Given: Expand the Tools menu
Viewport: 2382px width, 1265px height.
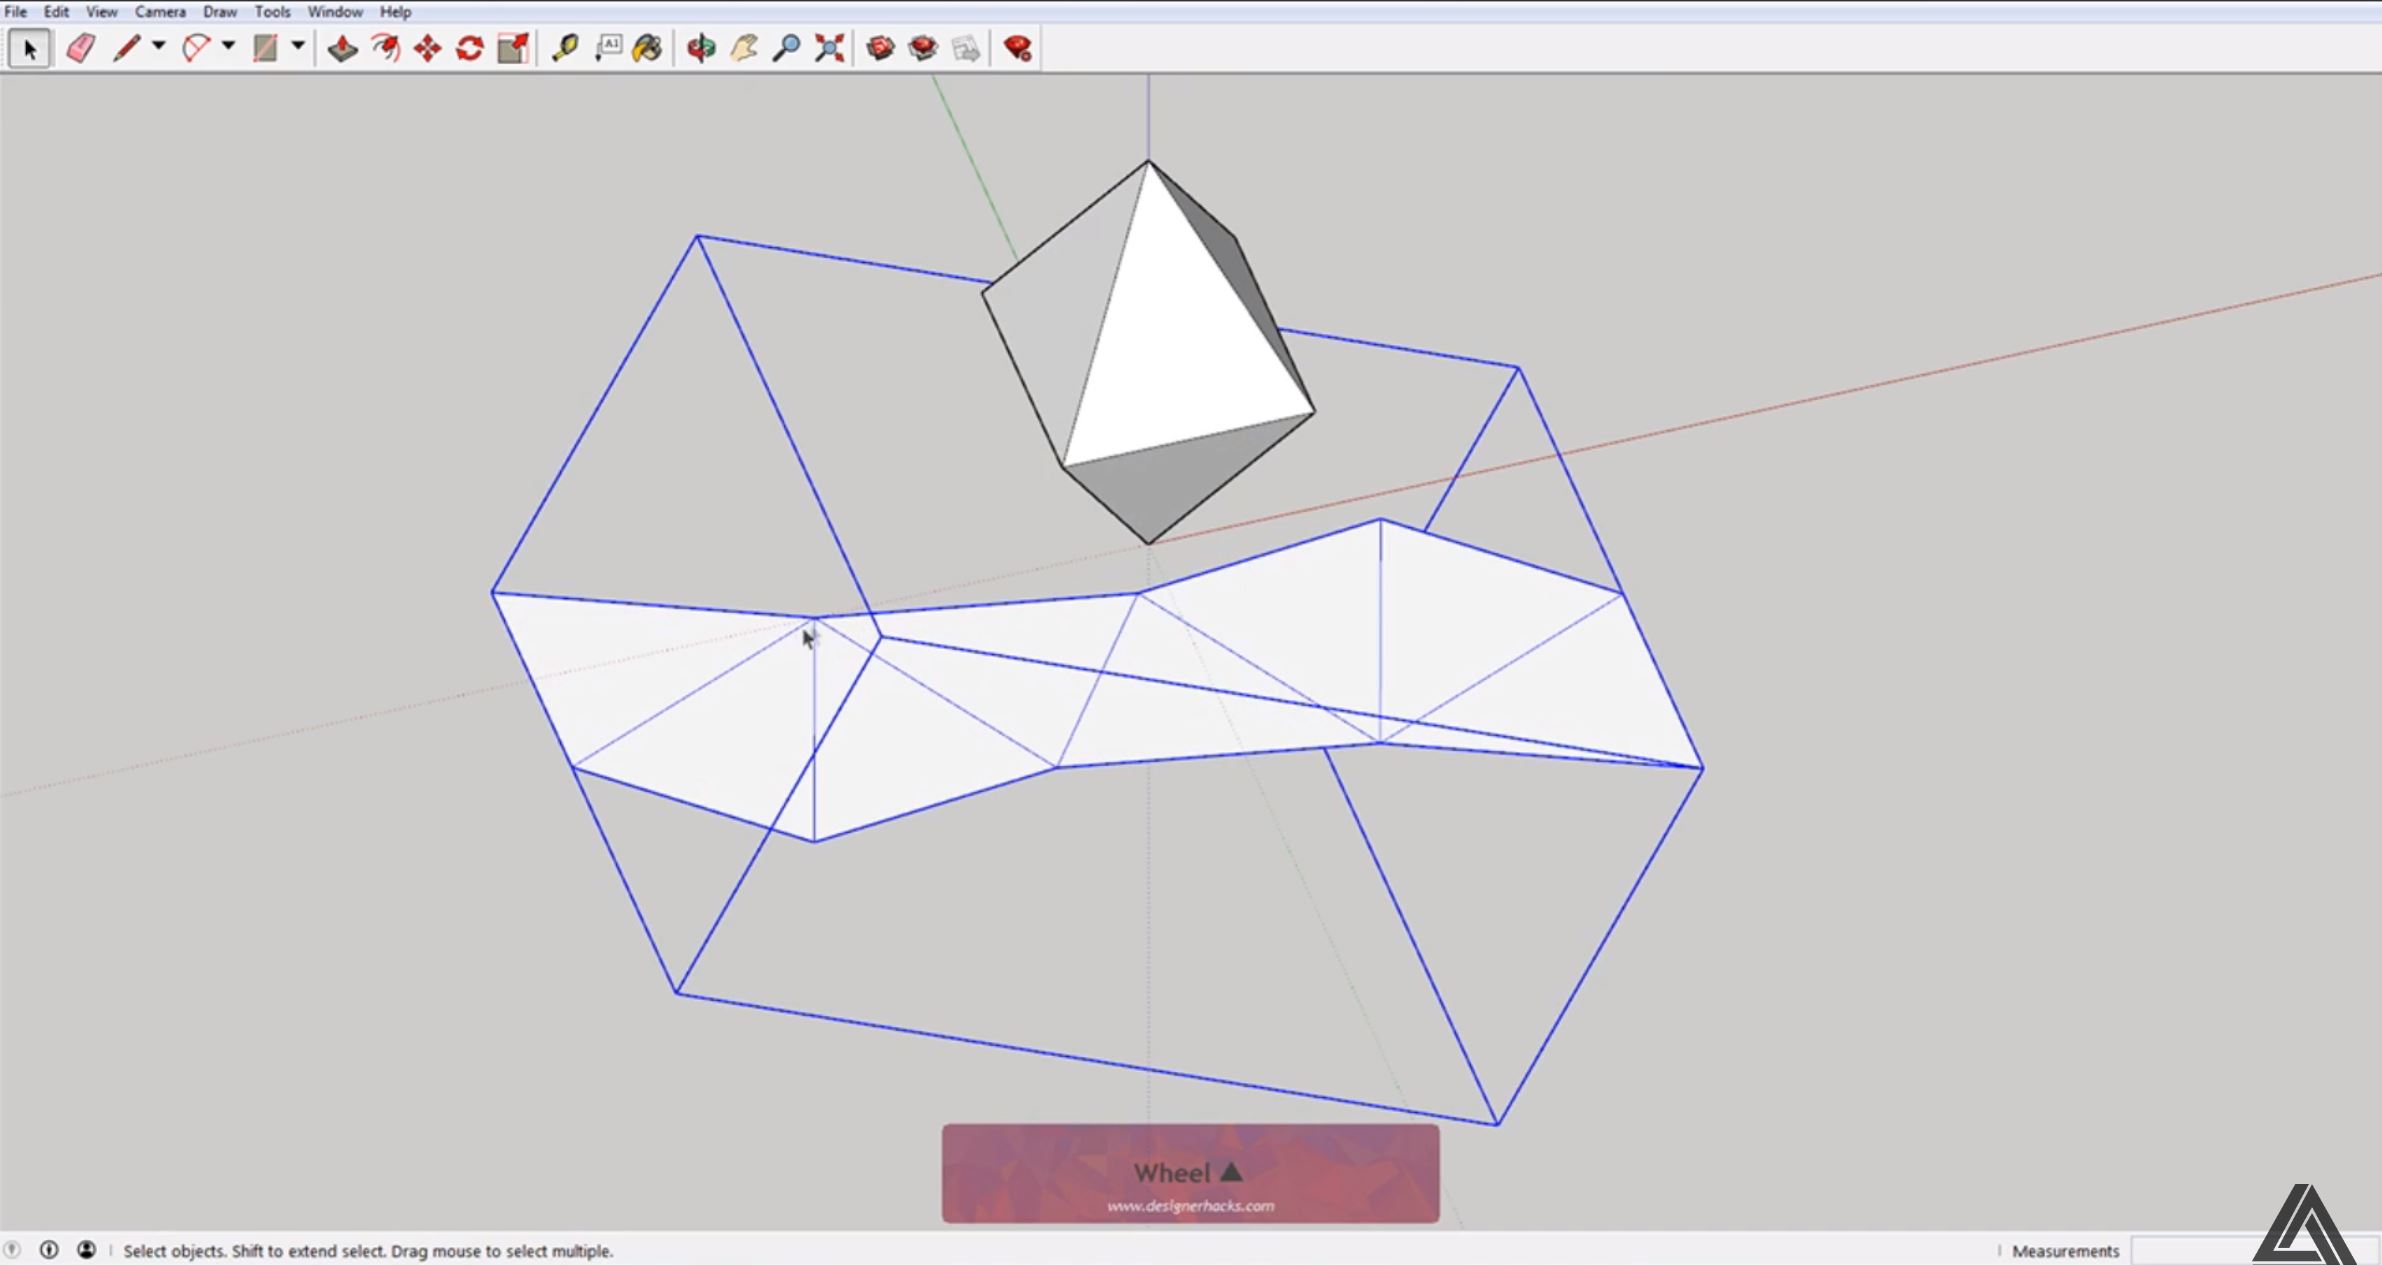Looking at the screenshot, I should pyautogui.click(x=271, y=11).
